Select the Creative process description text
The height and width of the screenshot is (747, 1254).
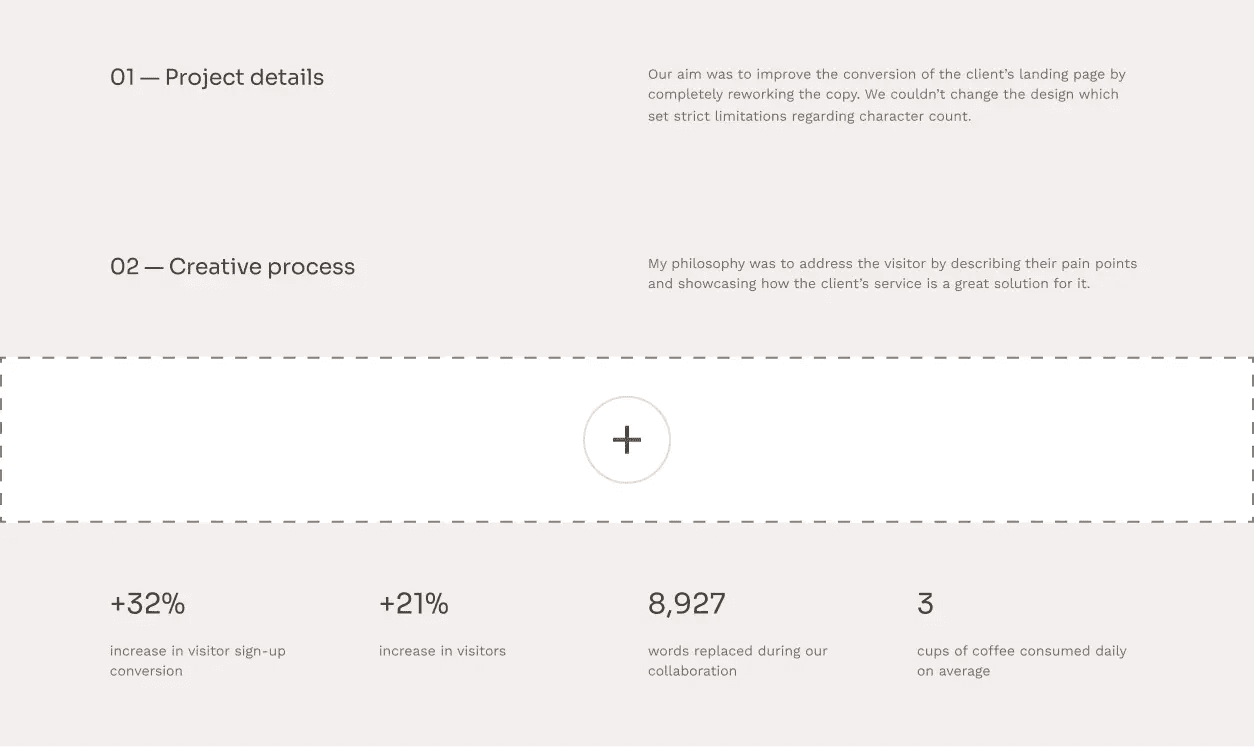893,273
